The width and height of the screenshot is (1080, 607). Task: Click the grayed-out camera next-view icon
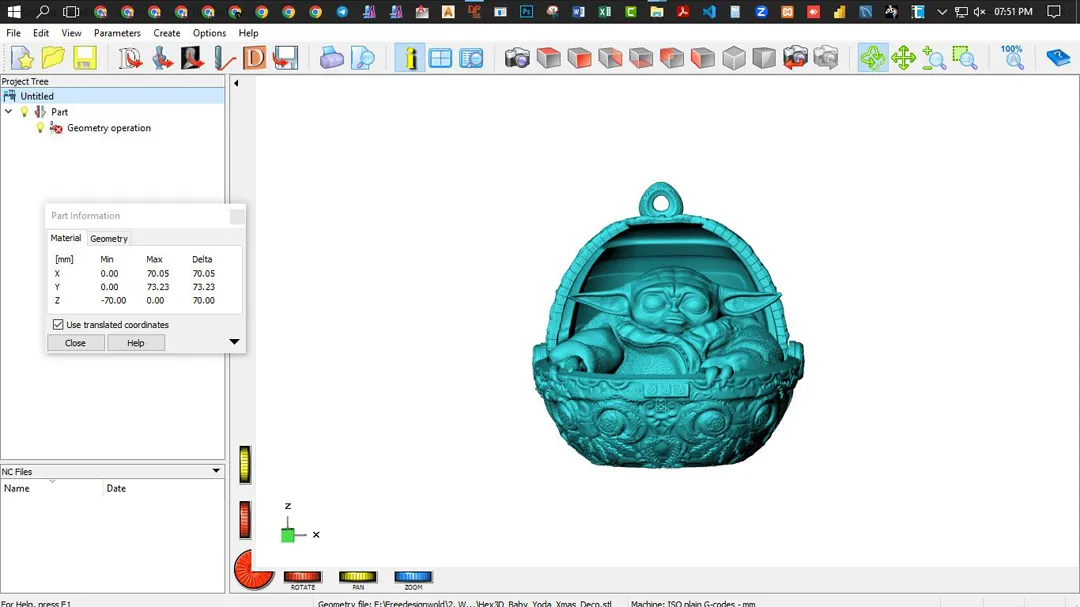pyautogui.click(x=826, y=59)
